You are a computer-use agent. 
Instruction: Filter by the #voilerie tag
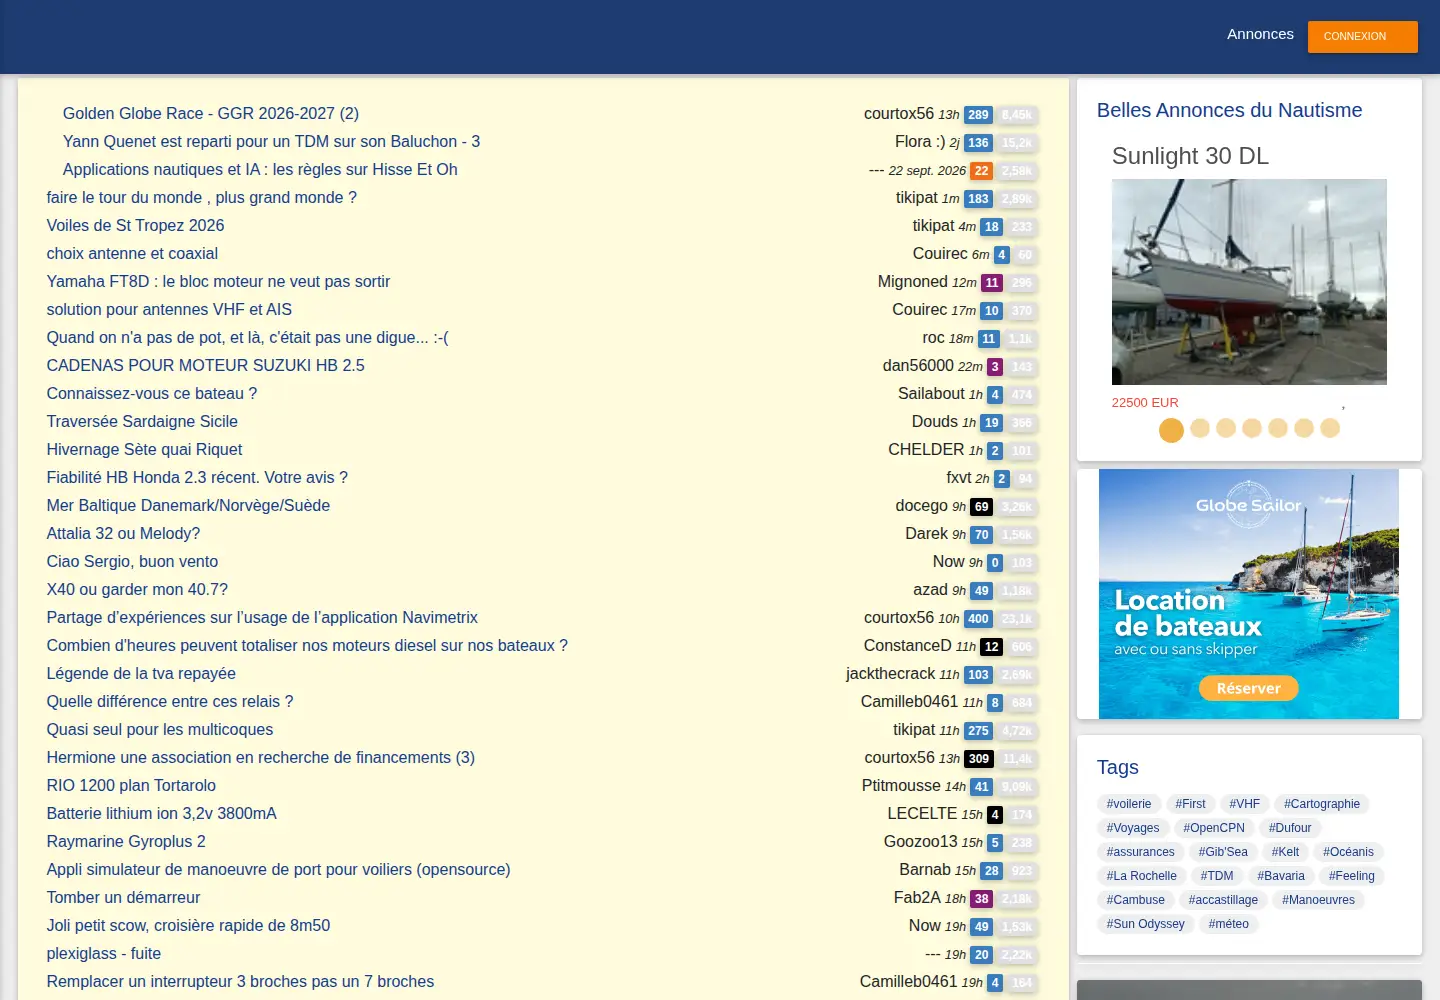(1129, 804)
